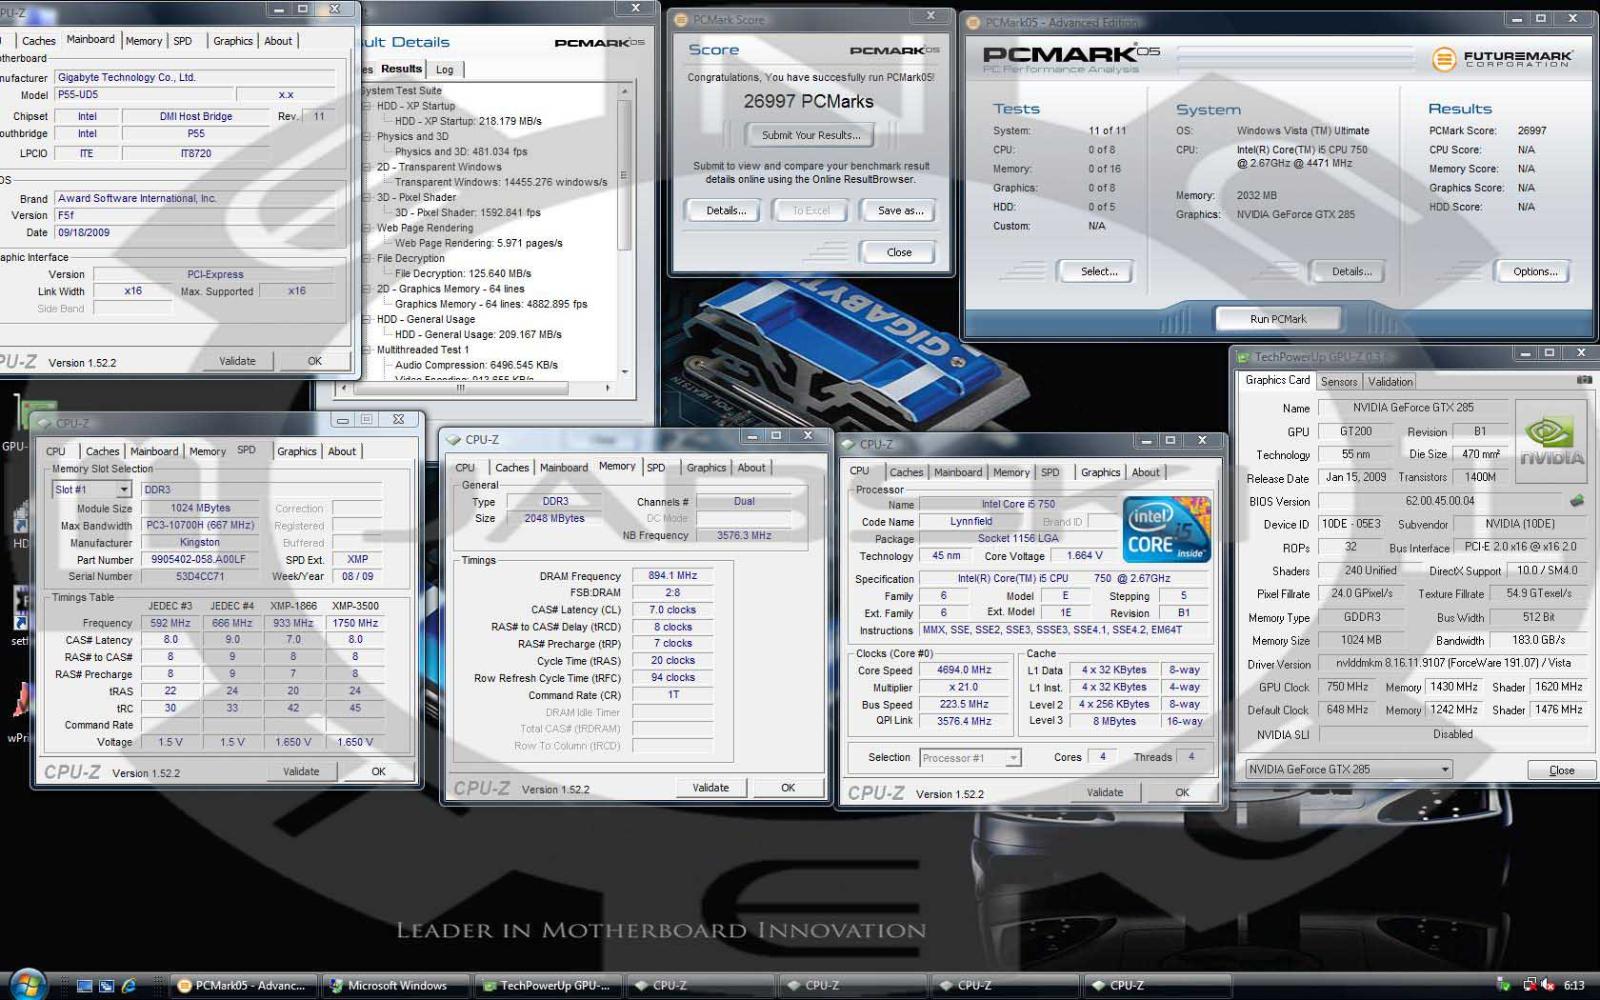Click the Show Desktop quick launch icon
This screenshot has height=1000, width=1600.
click(x=85, y=986)
